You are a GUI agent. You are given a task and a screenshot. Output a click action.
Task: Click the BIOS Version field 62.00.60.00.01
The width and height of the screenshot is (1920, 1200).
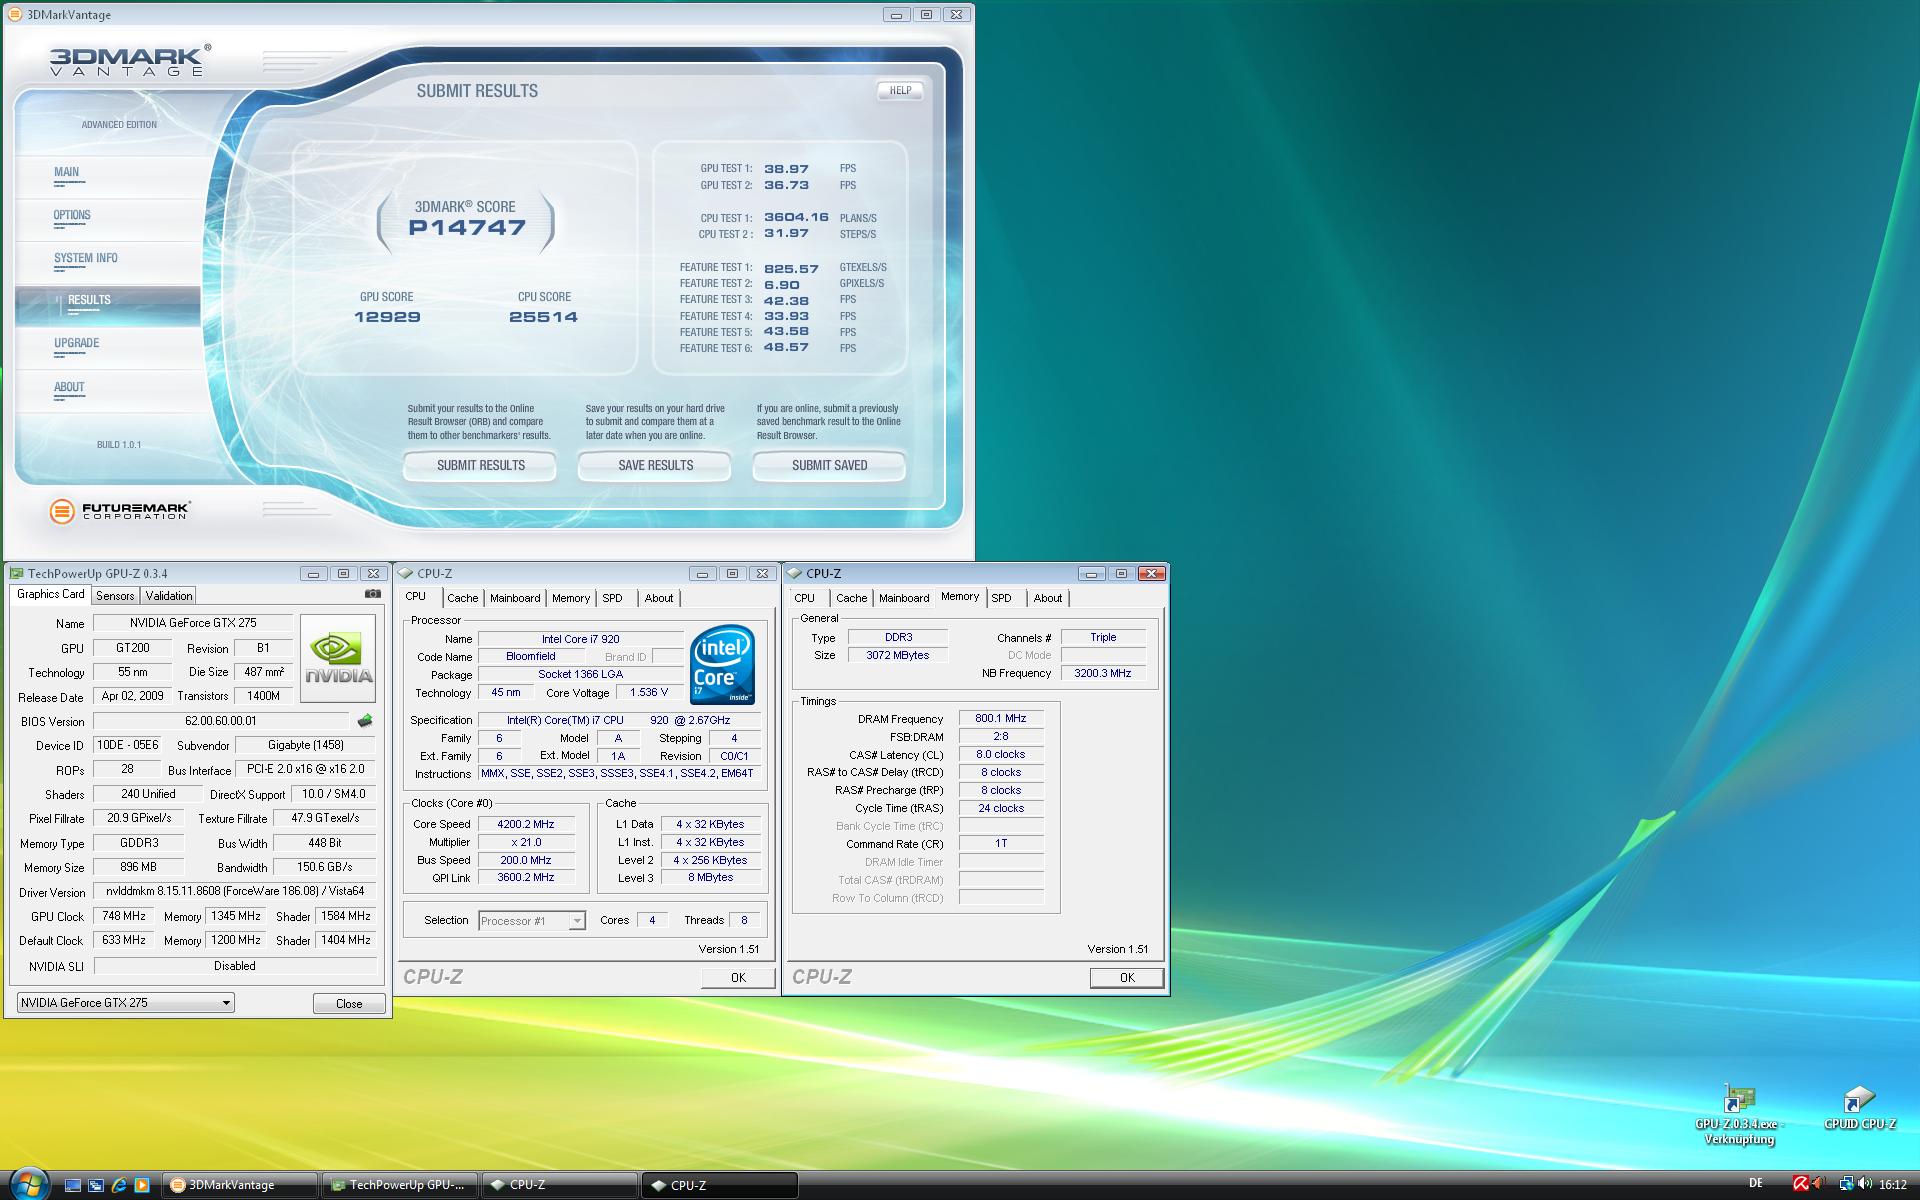221,721
